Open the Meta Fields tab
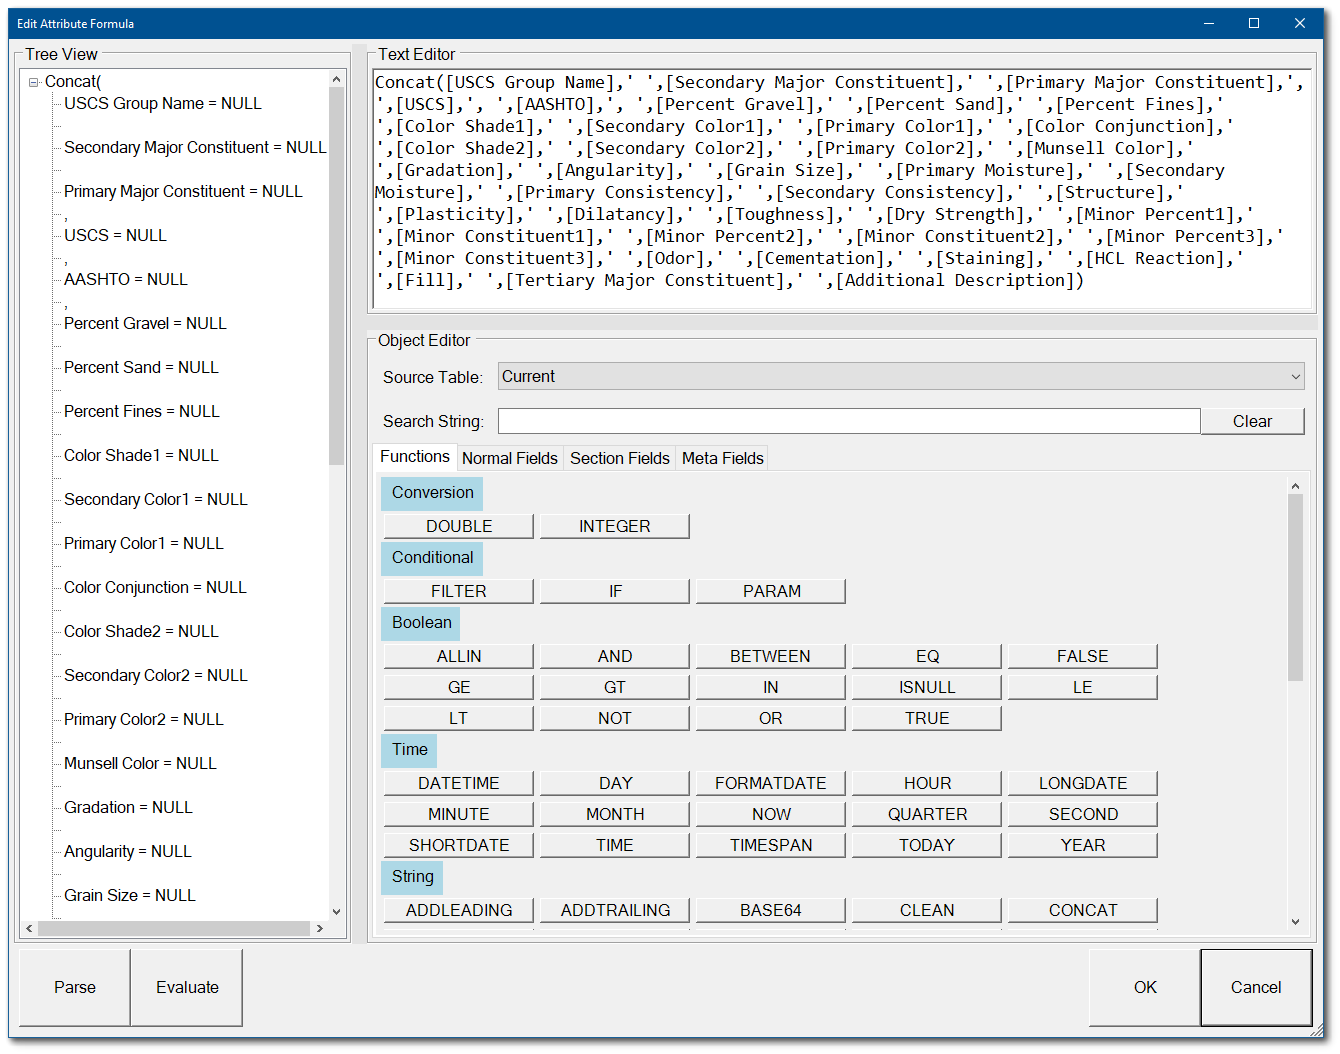Screen dimensions: 1340x1054 723,458
